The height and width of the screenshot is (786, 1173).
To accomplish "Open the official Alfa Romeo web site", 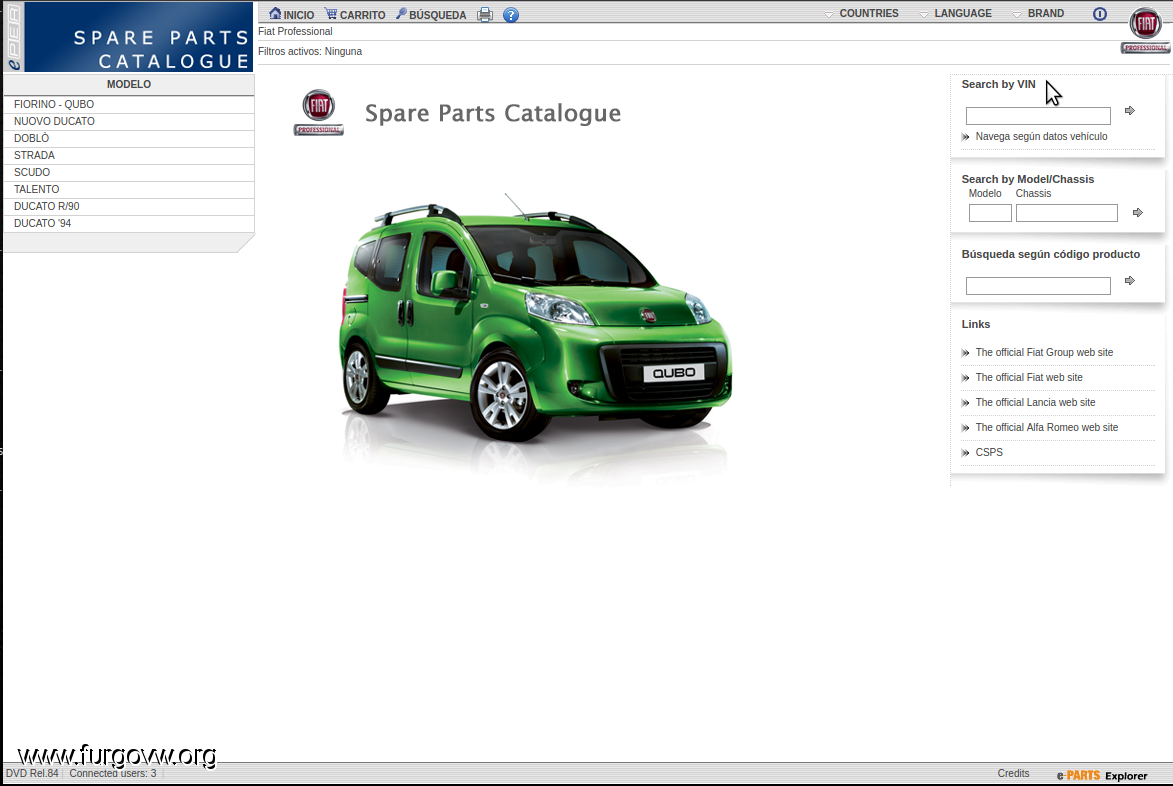I will 1047,428.
